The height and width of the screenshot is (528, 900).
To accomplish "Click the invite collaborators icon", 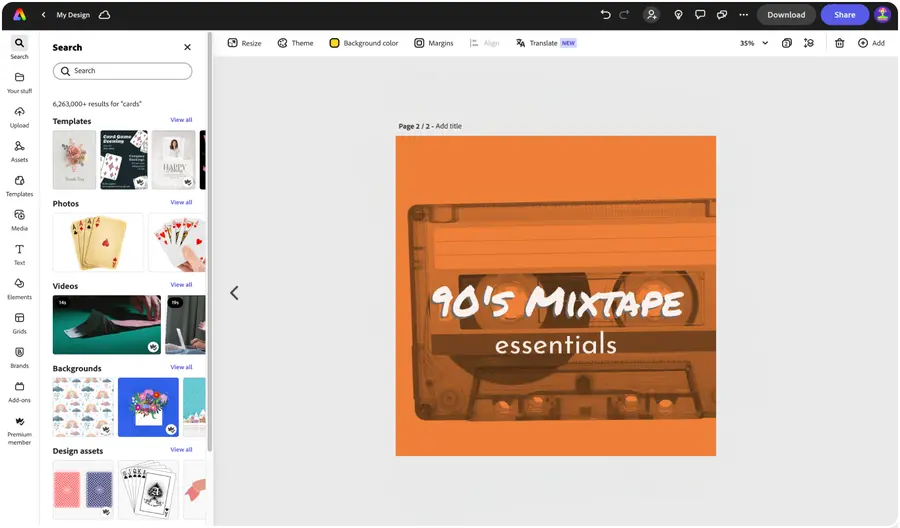I will (652, 15).
